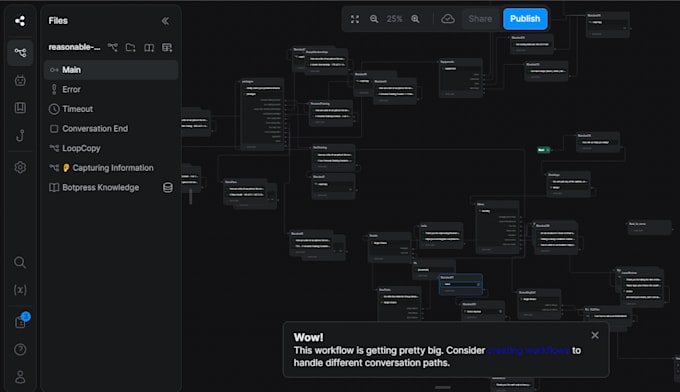Viewport: 680px width, 392px height.
Task: Click the 25% zoom level label
Action: [x=394, y=19]
